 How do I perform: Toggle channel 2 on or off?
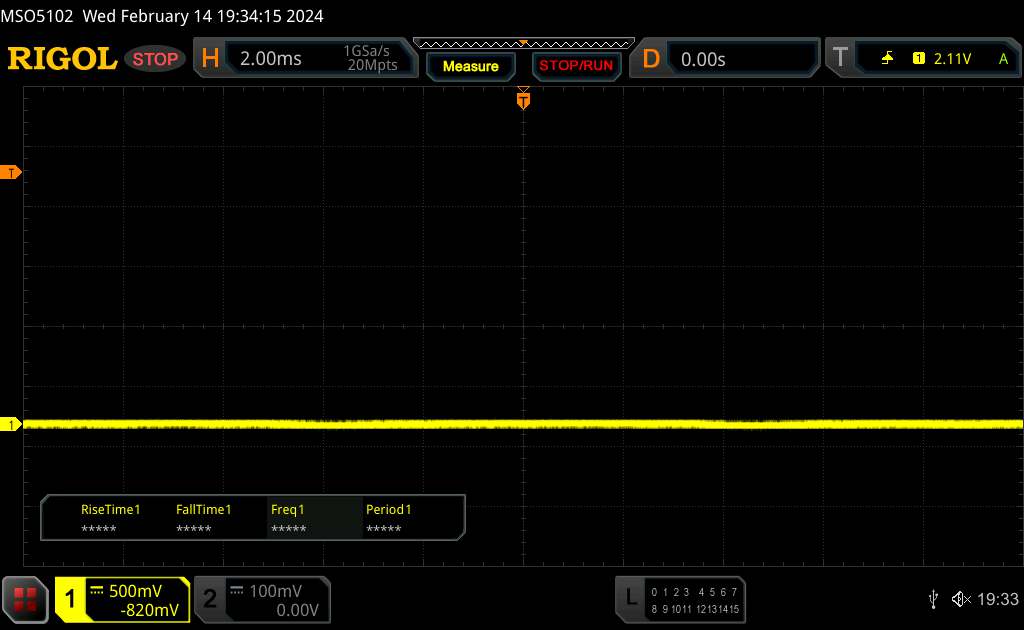tap(210, 599)
